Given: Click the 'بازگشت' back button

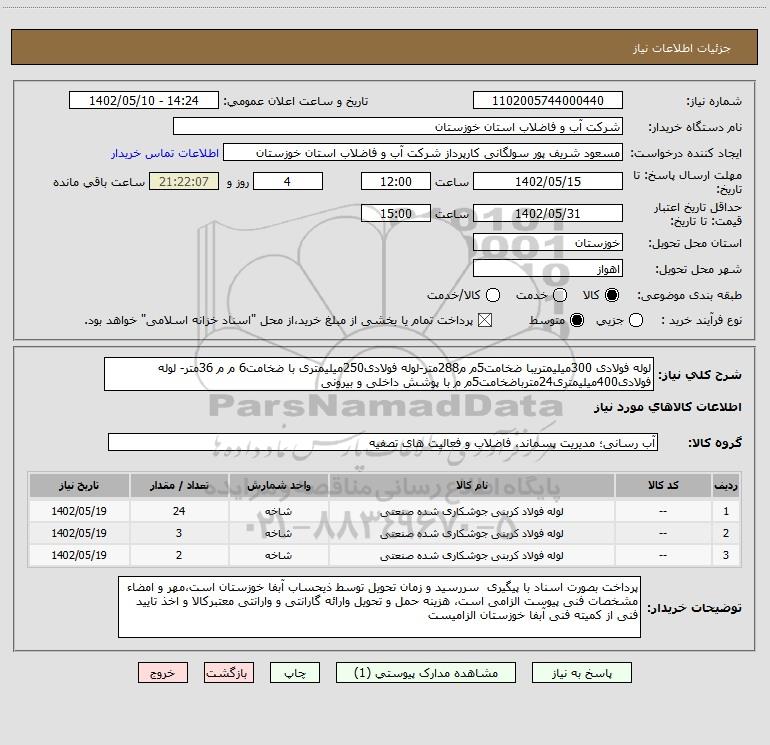Looking at the screenshot, I should tap(229, 673).
